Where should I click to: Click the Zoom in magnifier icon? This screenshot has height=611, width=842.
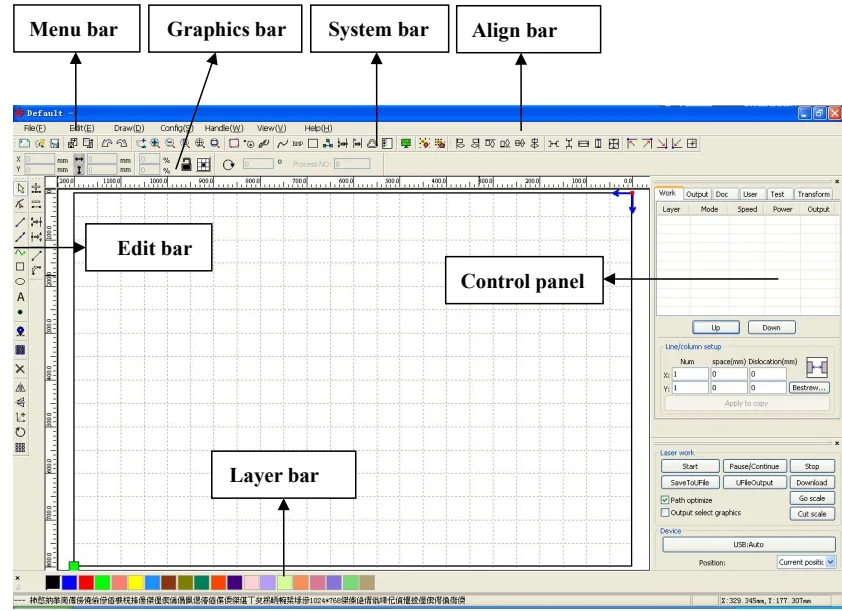pyautogui.click(x=155, y=143)
